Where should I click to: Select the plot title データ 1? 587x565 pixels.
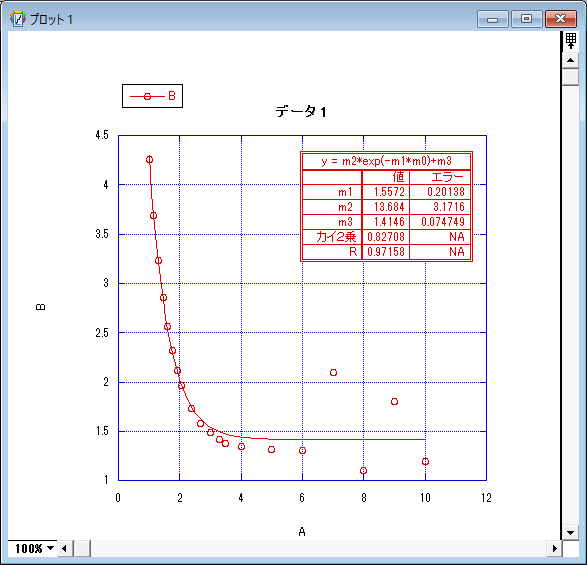pos(301,112)
